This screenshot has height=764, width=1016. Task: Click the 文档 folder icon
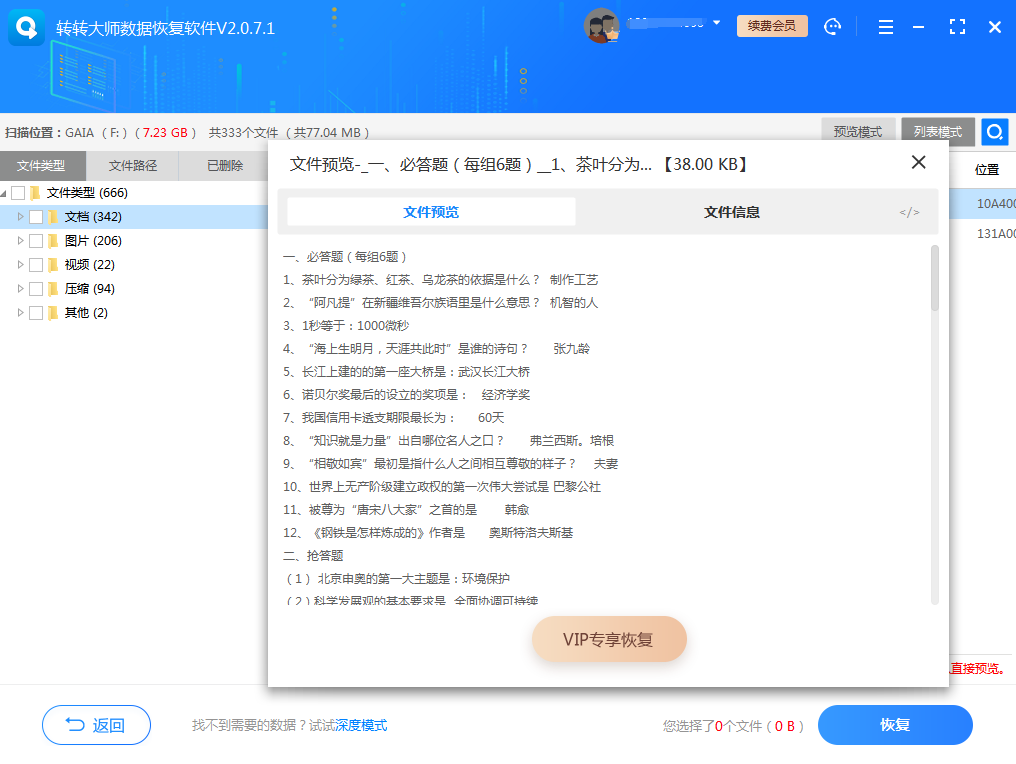pyautogui.click(x=53, y=217)
